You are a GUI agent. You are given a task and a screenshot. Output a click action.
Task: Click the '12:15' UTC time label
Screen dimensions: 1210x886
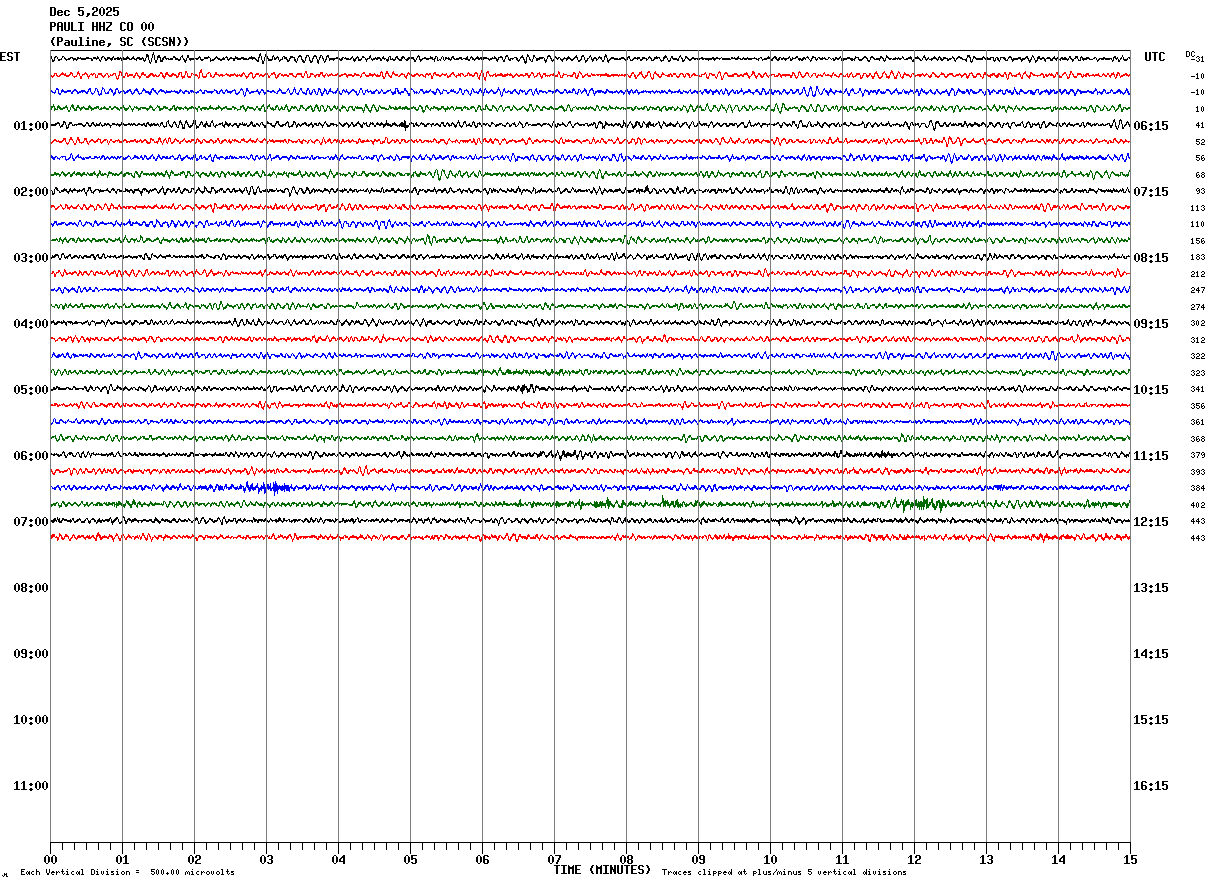[x=1151, y=522]
